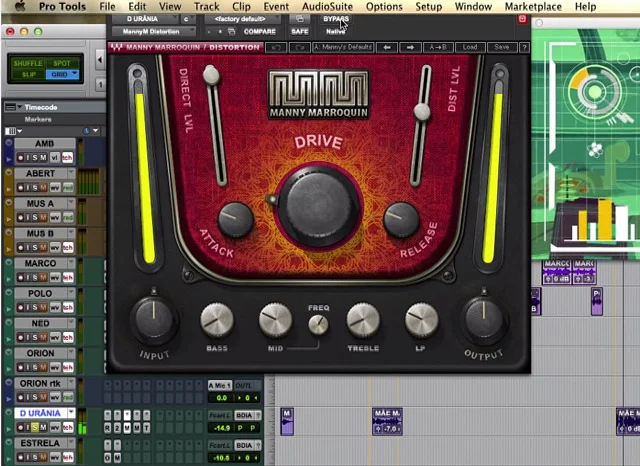Open the insert position 'c' selector
Screen dimensions: 640x466
tap(188, 19)
